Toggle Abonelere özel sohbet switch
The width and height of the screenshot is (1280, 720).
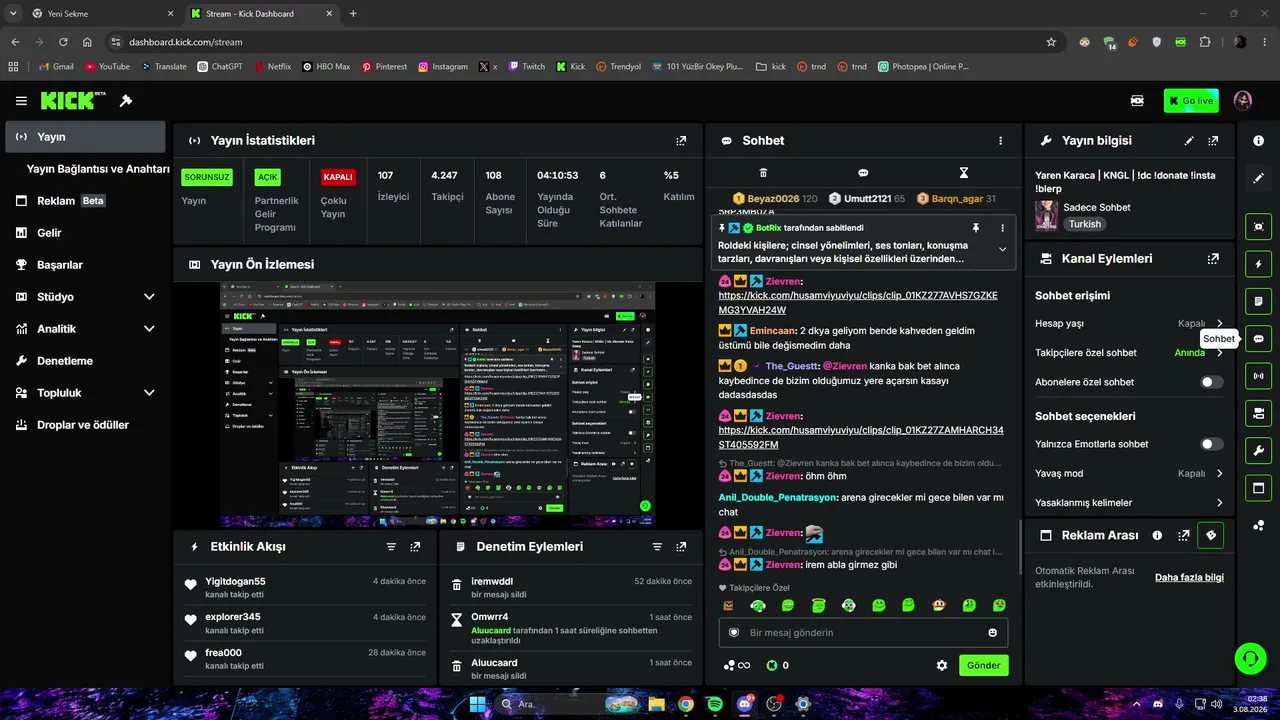[x=1211, y=382]
